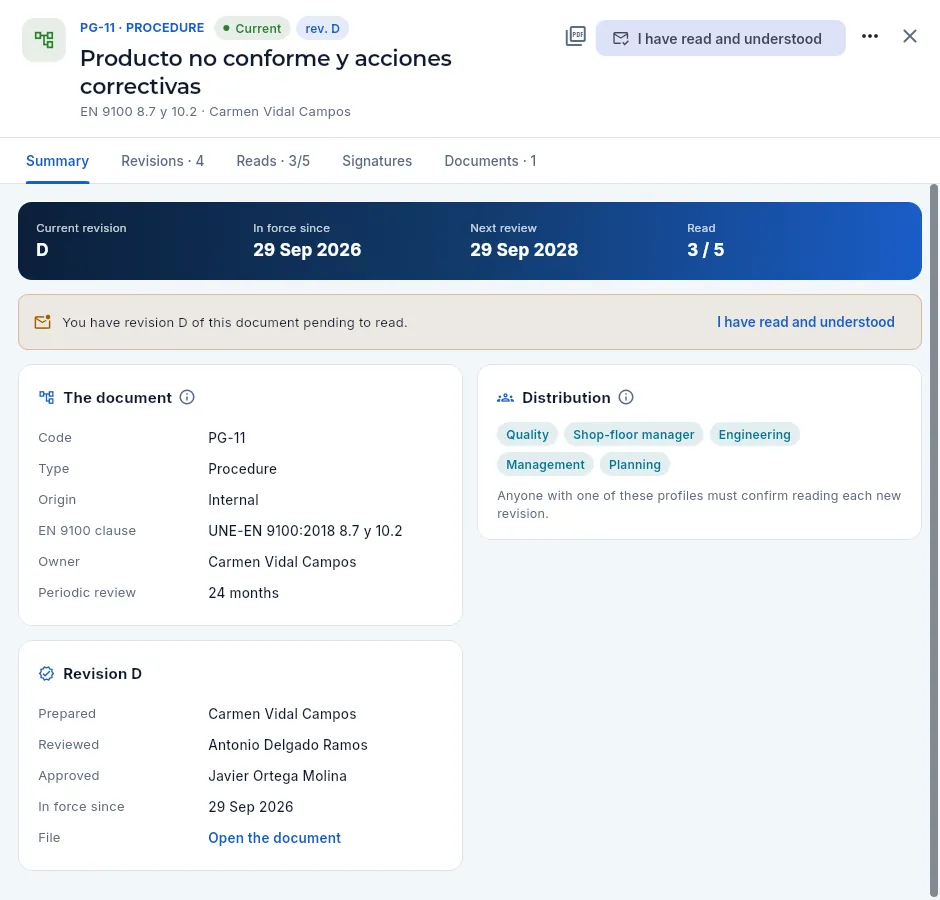Click the Management profile tag

point(545,465)
